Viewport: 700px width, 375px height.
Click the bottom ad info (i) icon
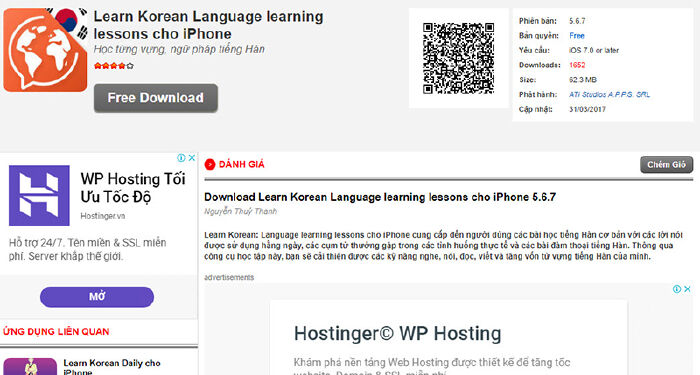point(677,289)
